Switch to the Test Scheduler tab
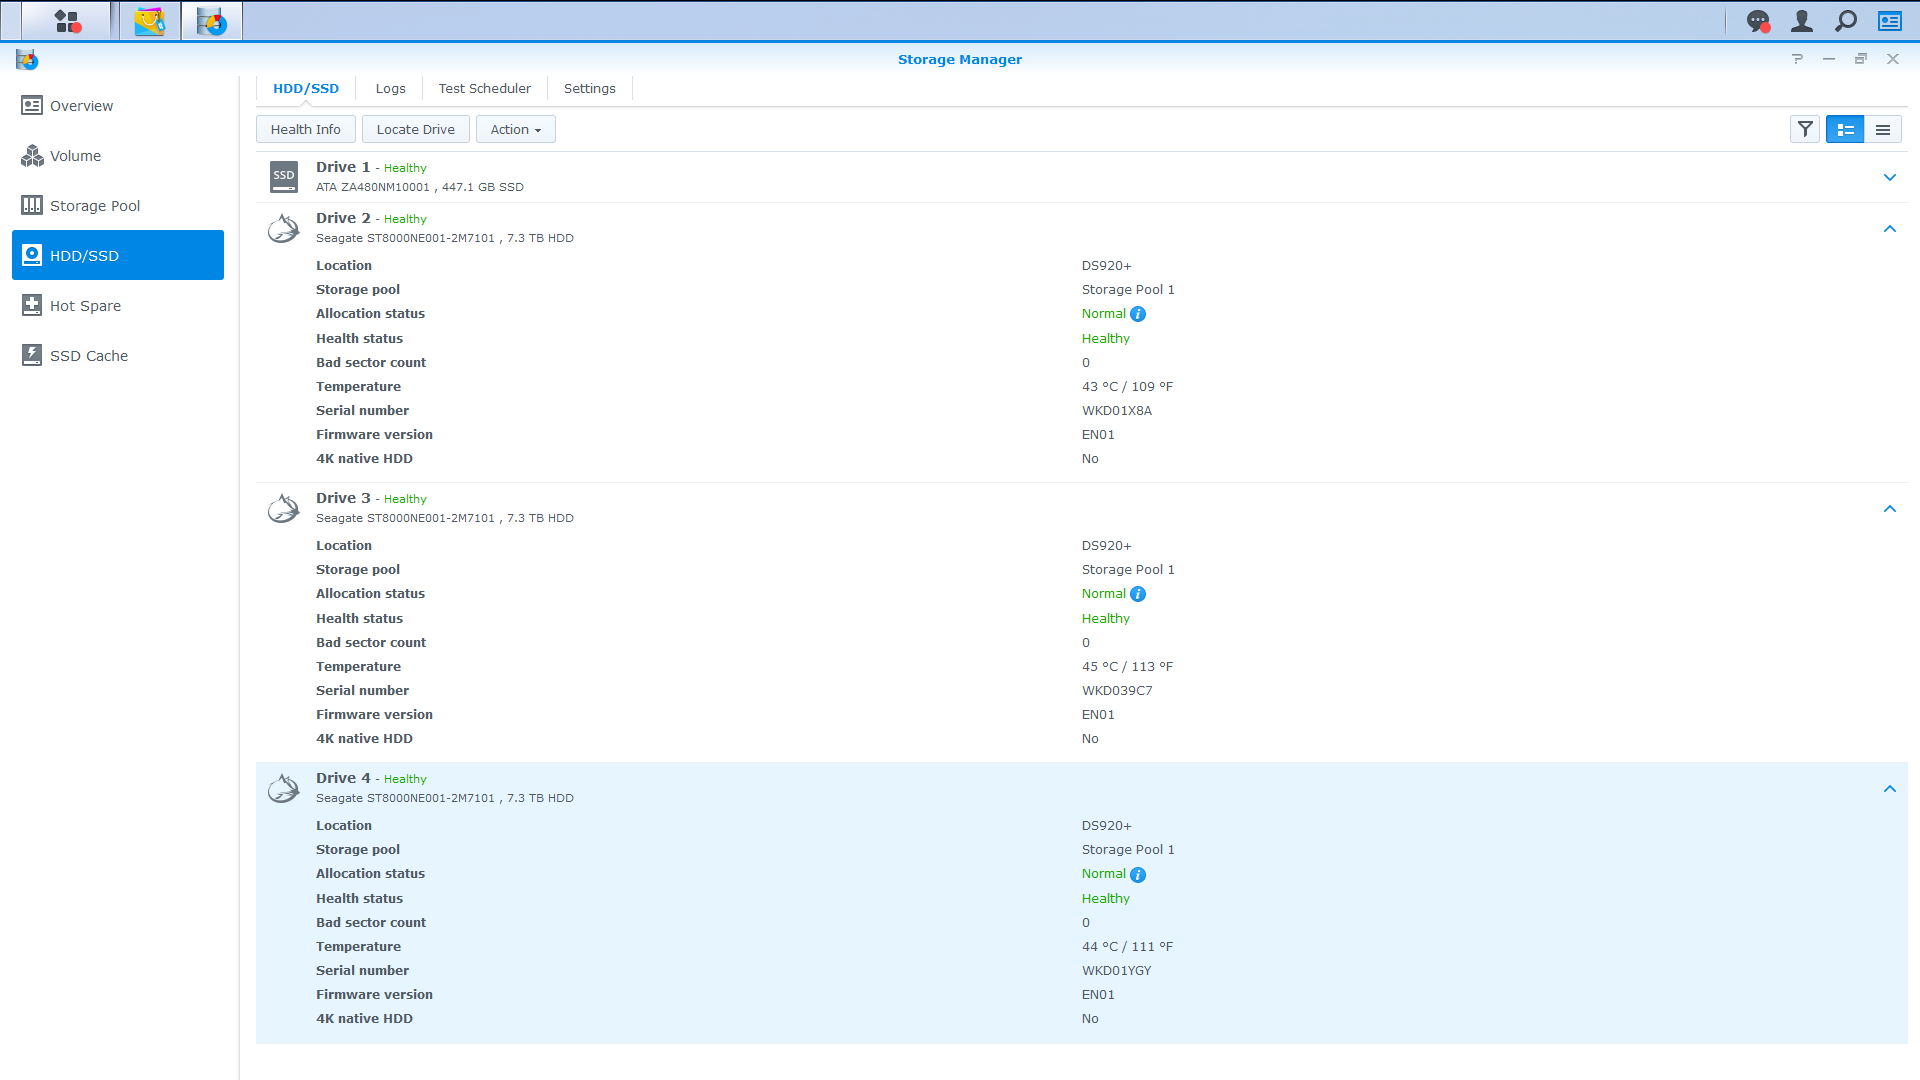This screenshot has width=1920, height=1080. 484,89
